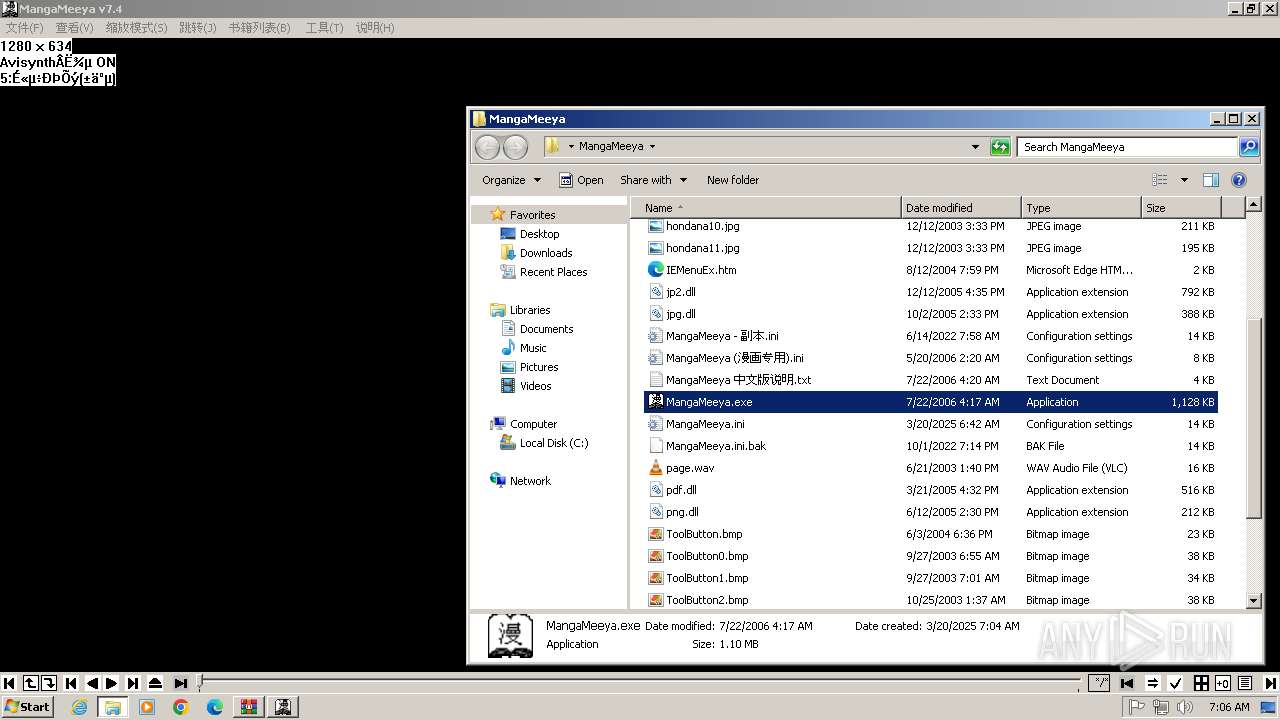
Task: Sort files by the Type column header
Action: coord(1081,207)
